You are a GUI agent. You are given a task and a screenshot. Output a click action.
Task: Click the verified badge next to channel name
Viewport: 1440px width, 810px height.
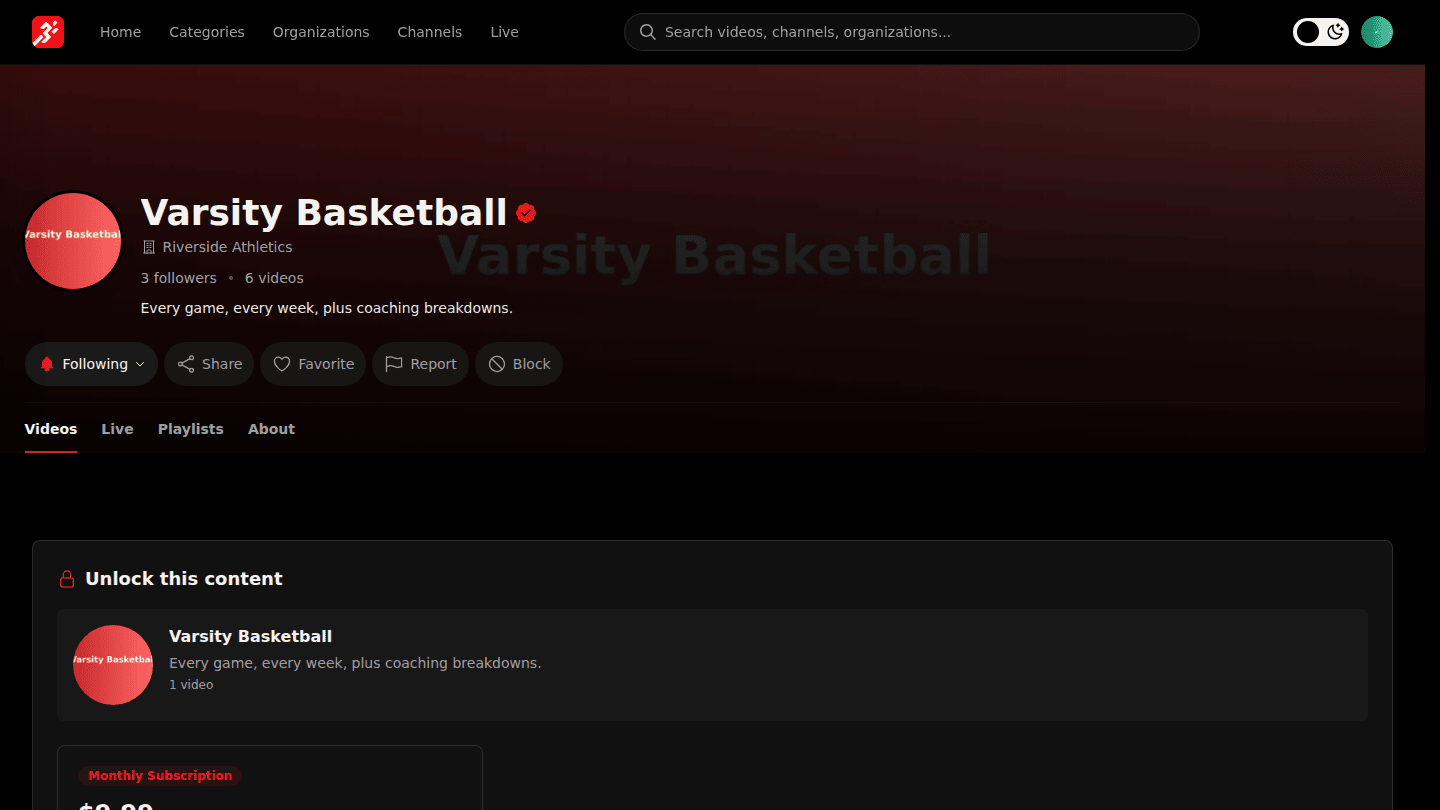(526, 212)
